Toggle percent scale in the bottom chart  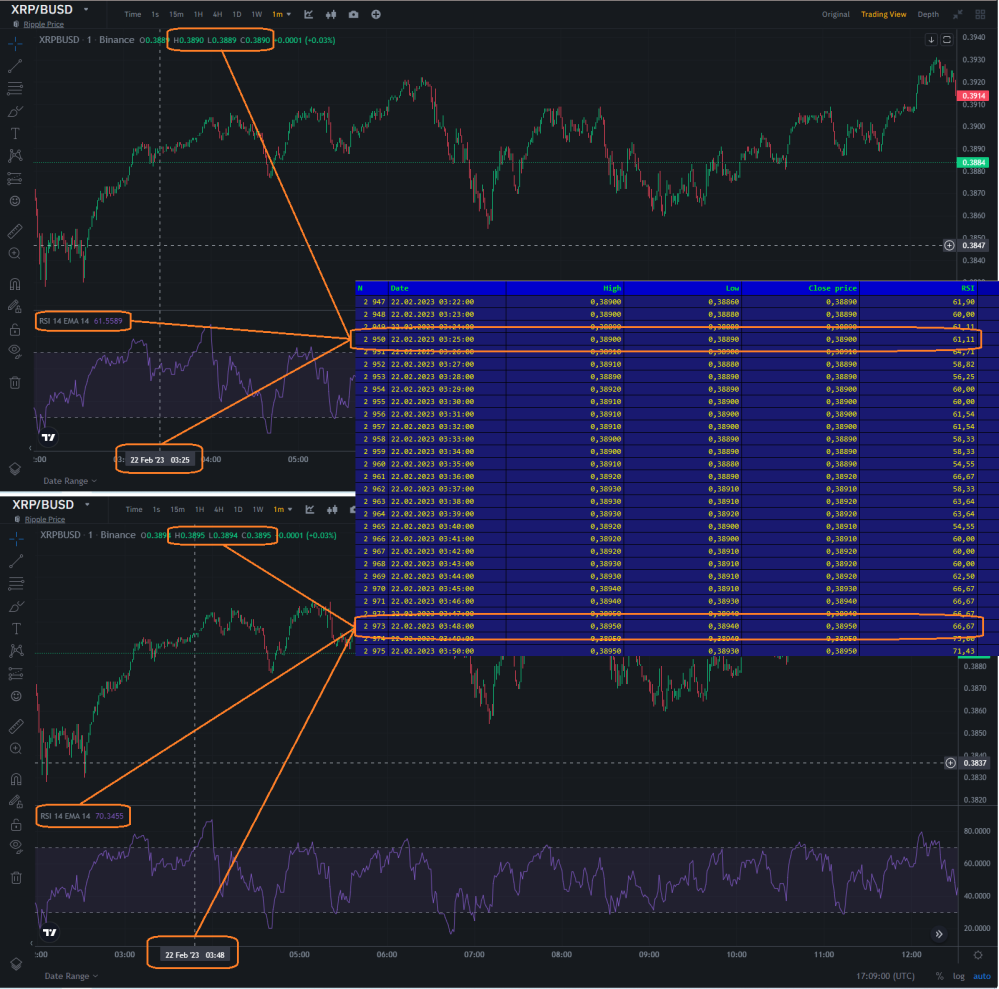(939, 976)
